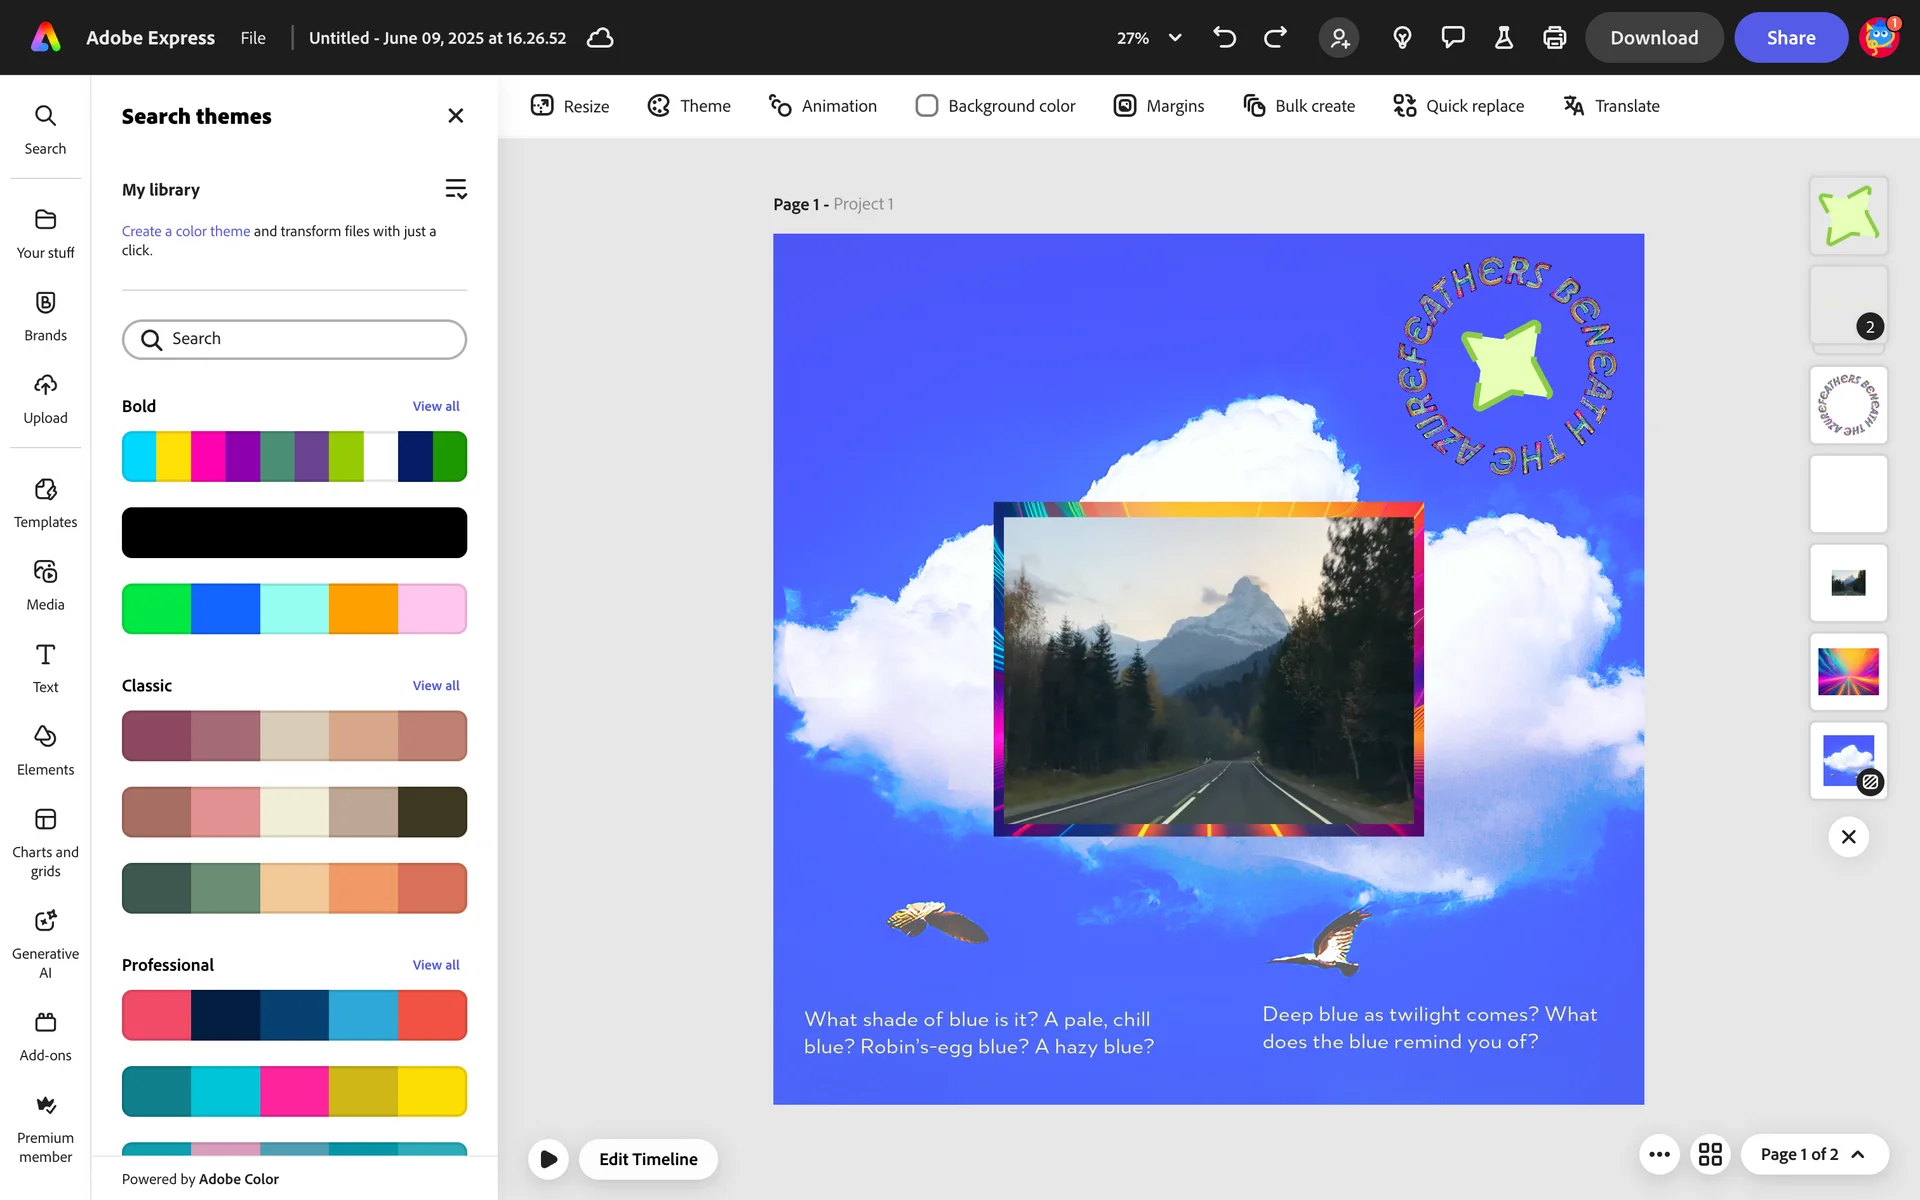Open the File menu
1920x1200 pixels.
pyautogui.click(x=253, y=38)
